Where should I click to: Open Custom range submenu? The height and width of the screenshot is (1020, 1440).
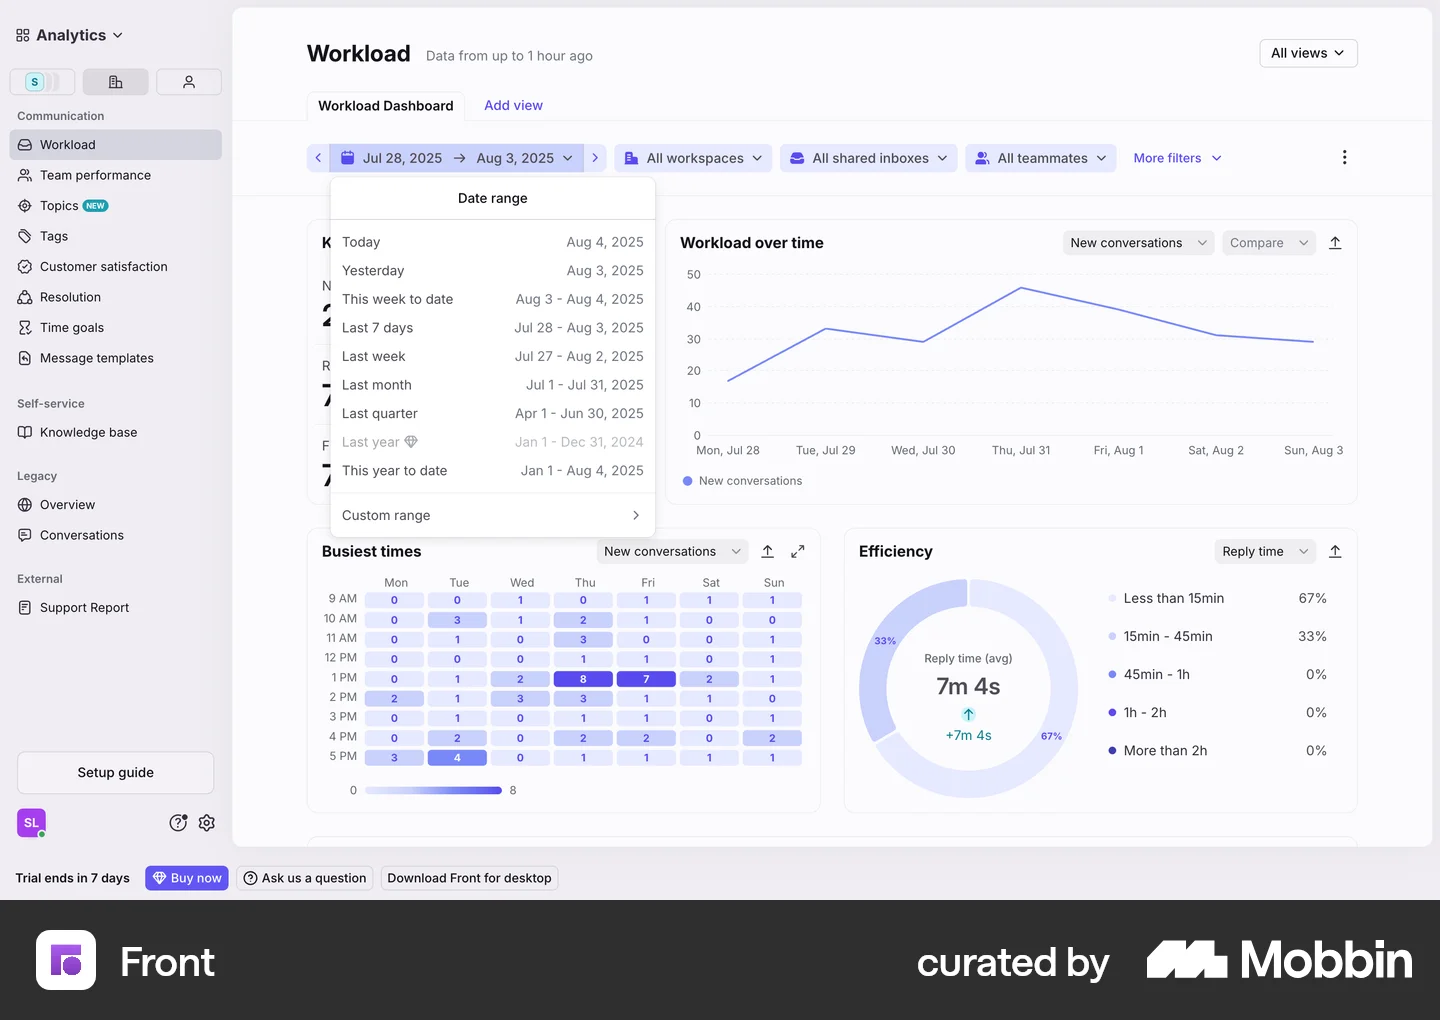click(x=493, y=515)
